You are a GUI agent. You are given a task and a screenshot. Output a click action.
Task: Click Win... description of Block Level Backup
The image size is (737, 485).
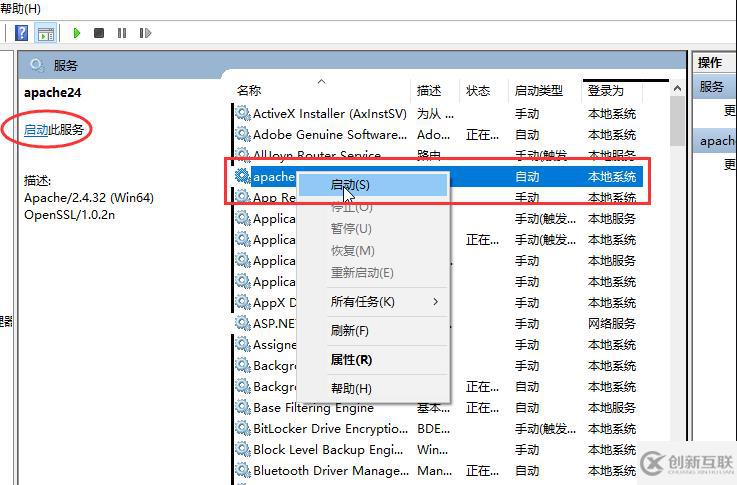(x=432, y=450)
